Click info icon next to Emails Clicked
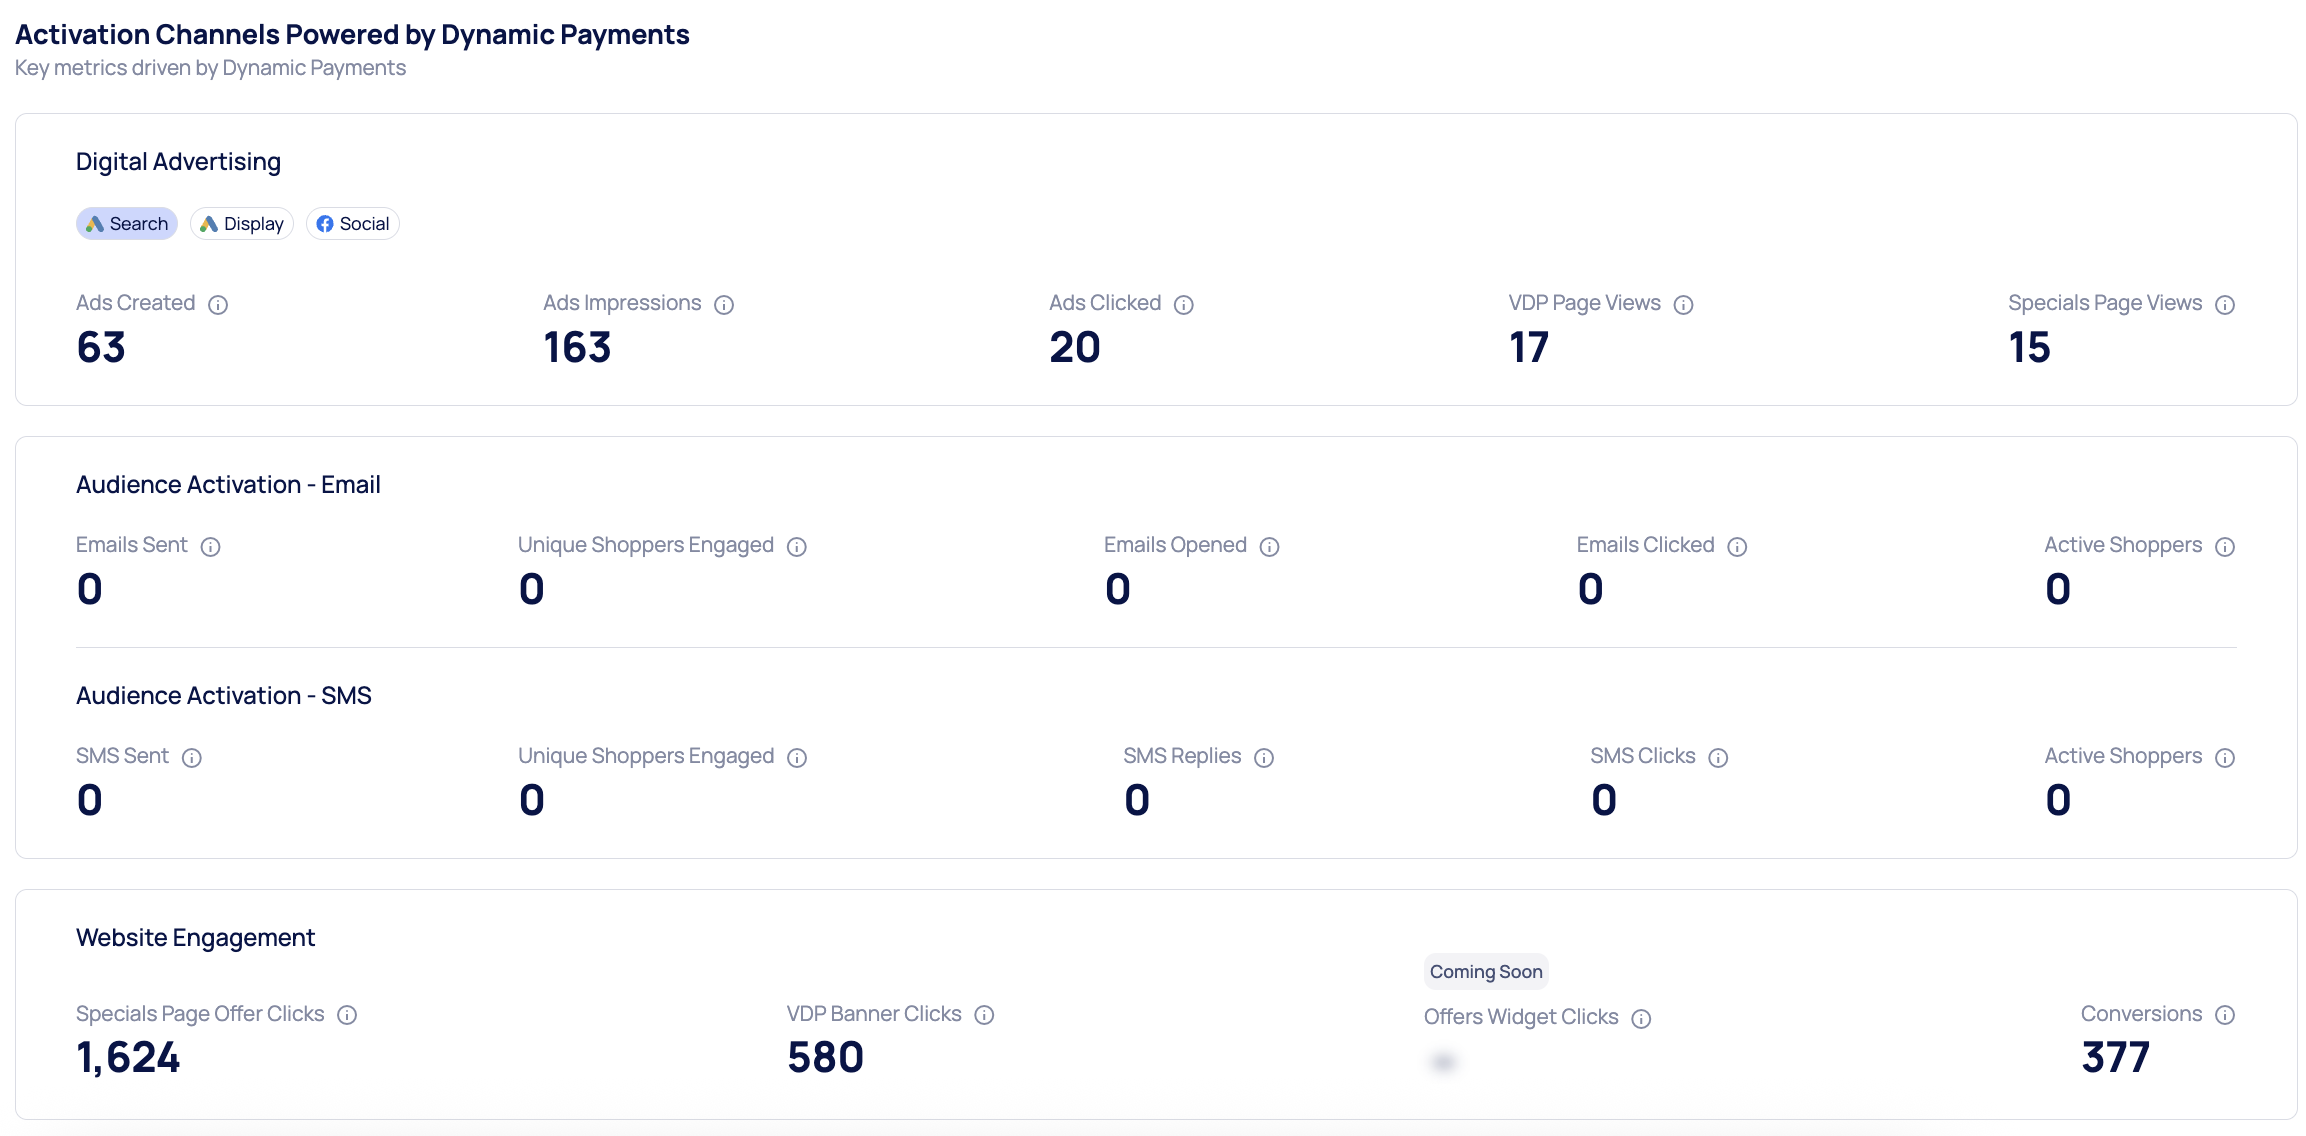Viewport: 2306px width, 1136px height. 1737,547
